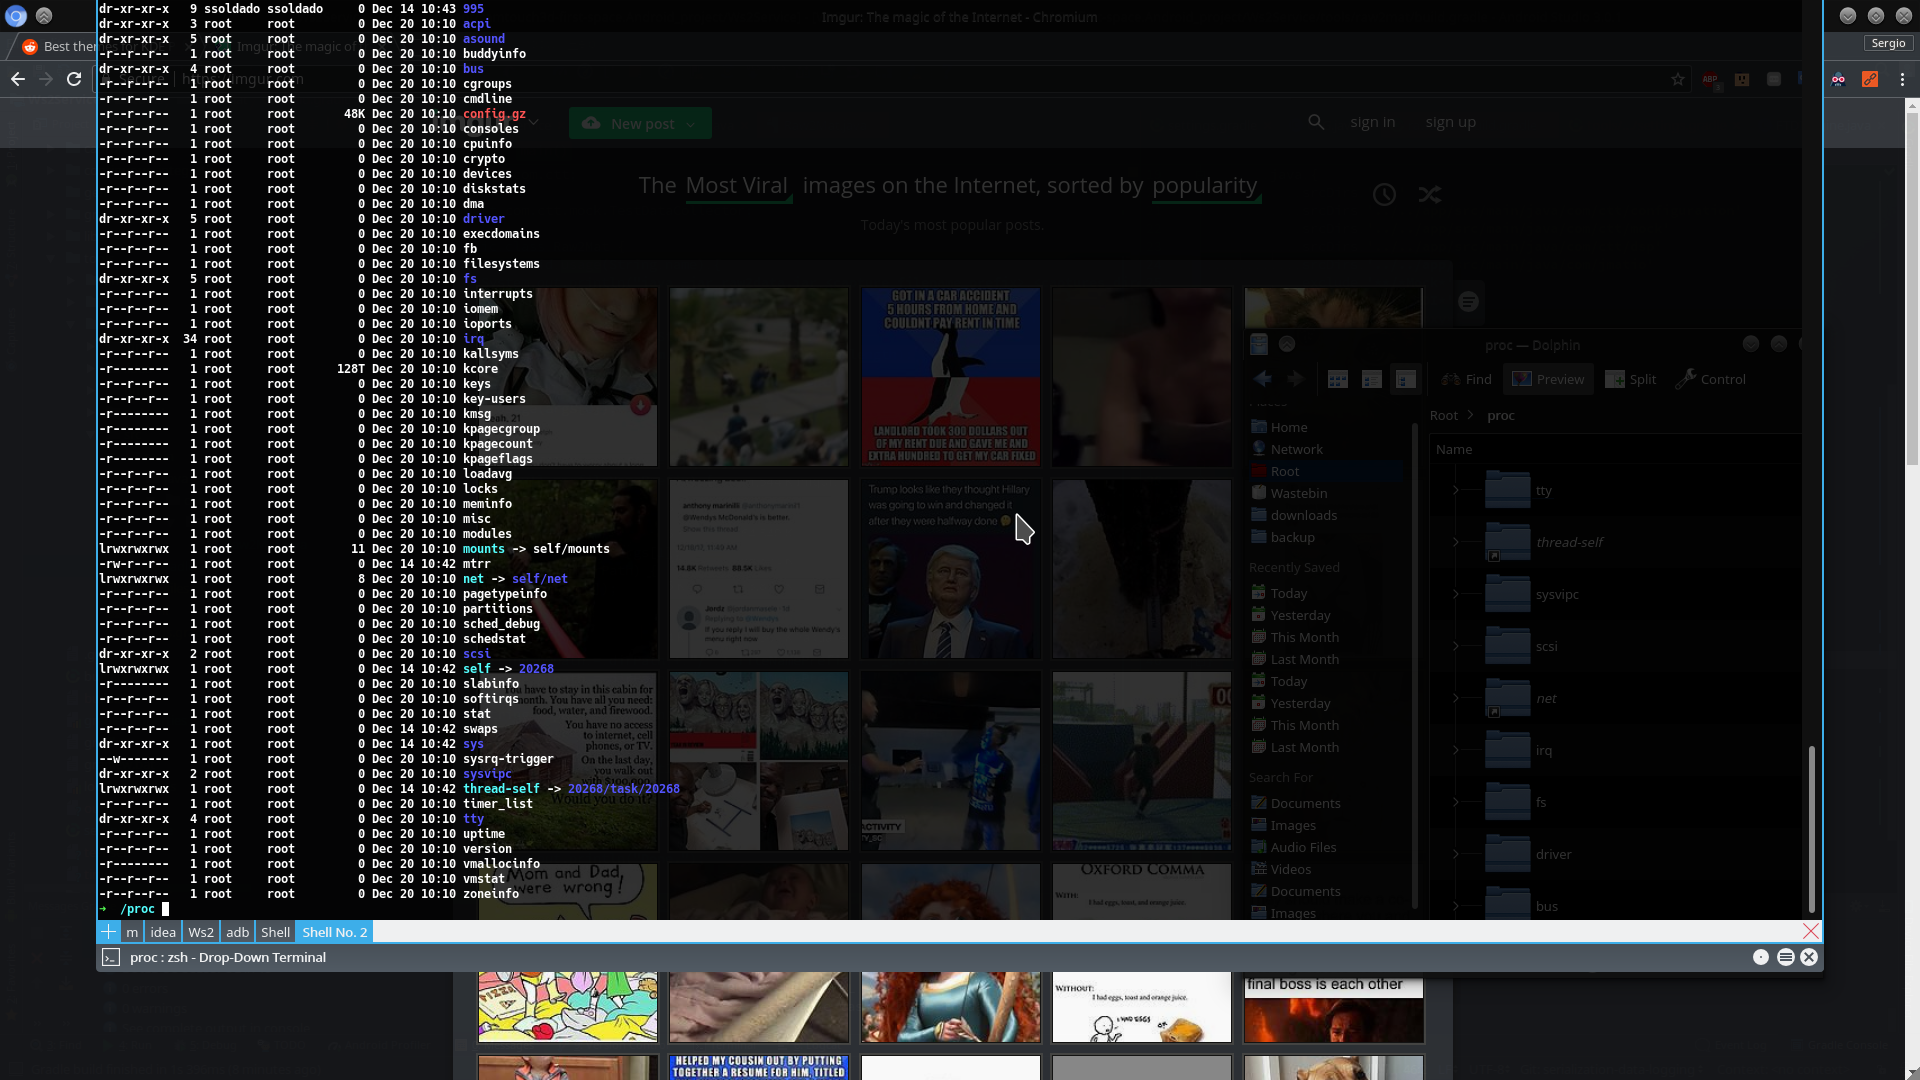Open Chromium three-dot menu
The height and width of the screenshot is (1080, 1920).
pyautogui.click(x=1902, y=79)
